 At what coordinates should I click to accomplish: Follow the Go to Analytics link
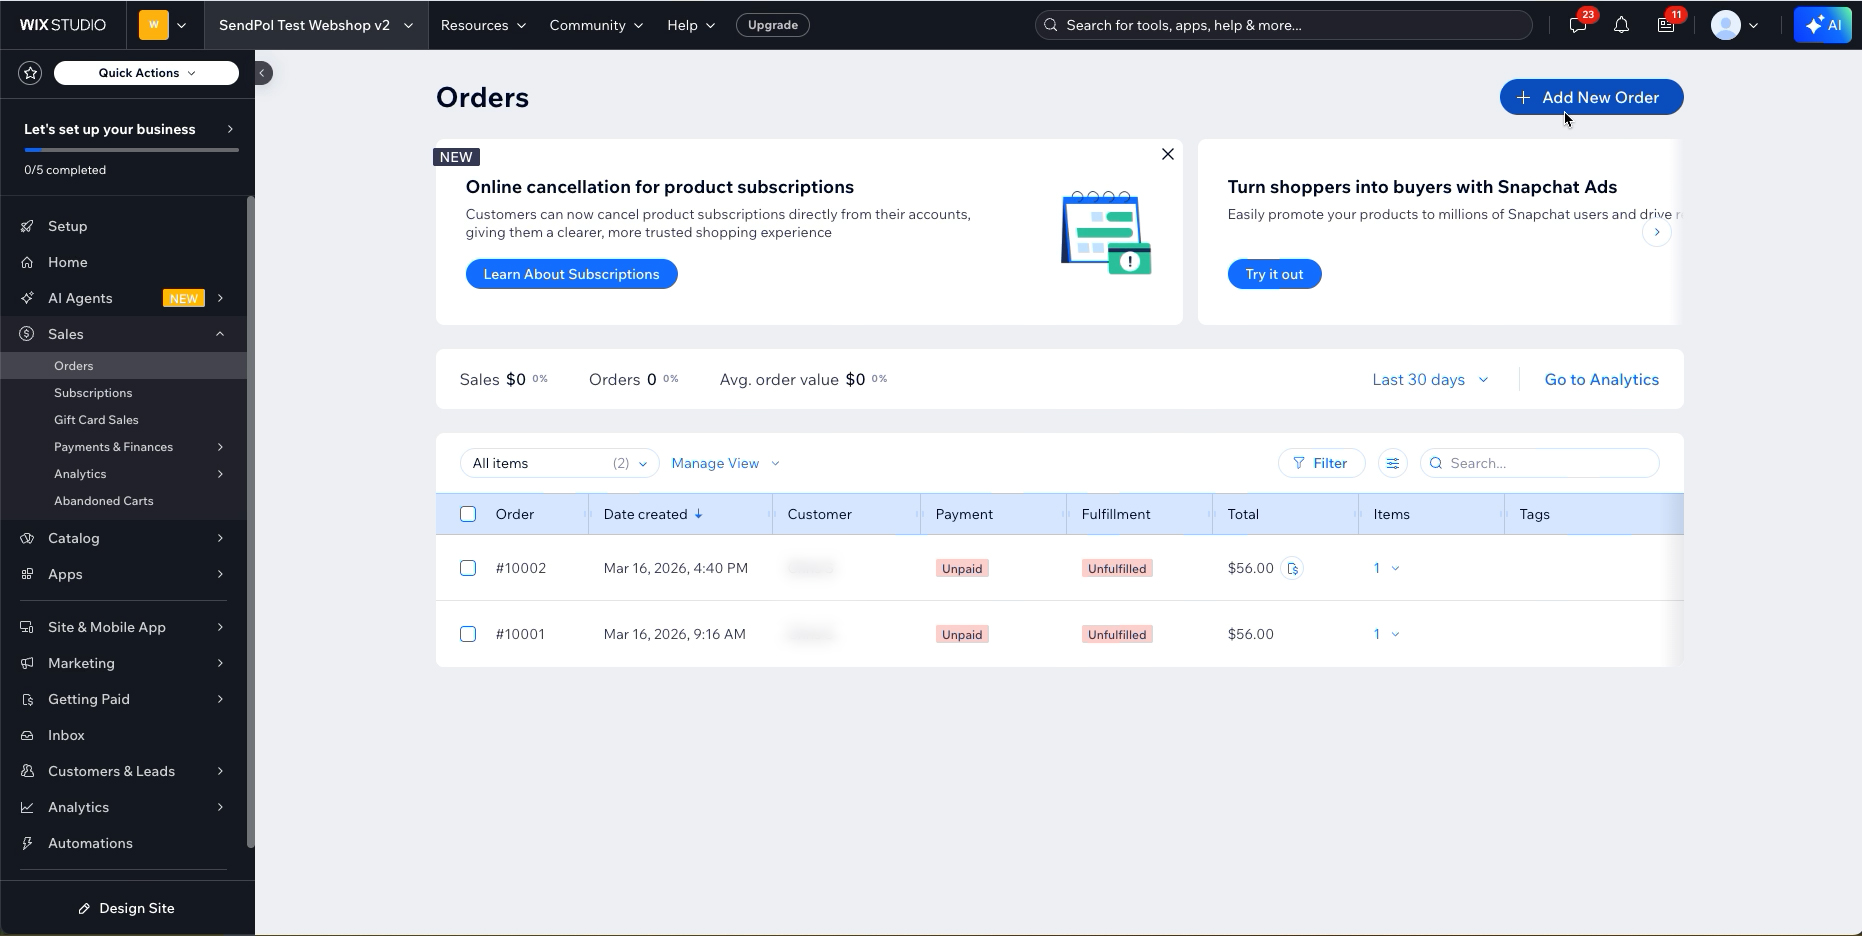pos(1601,379)
